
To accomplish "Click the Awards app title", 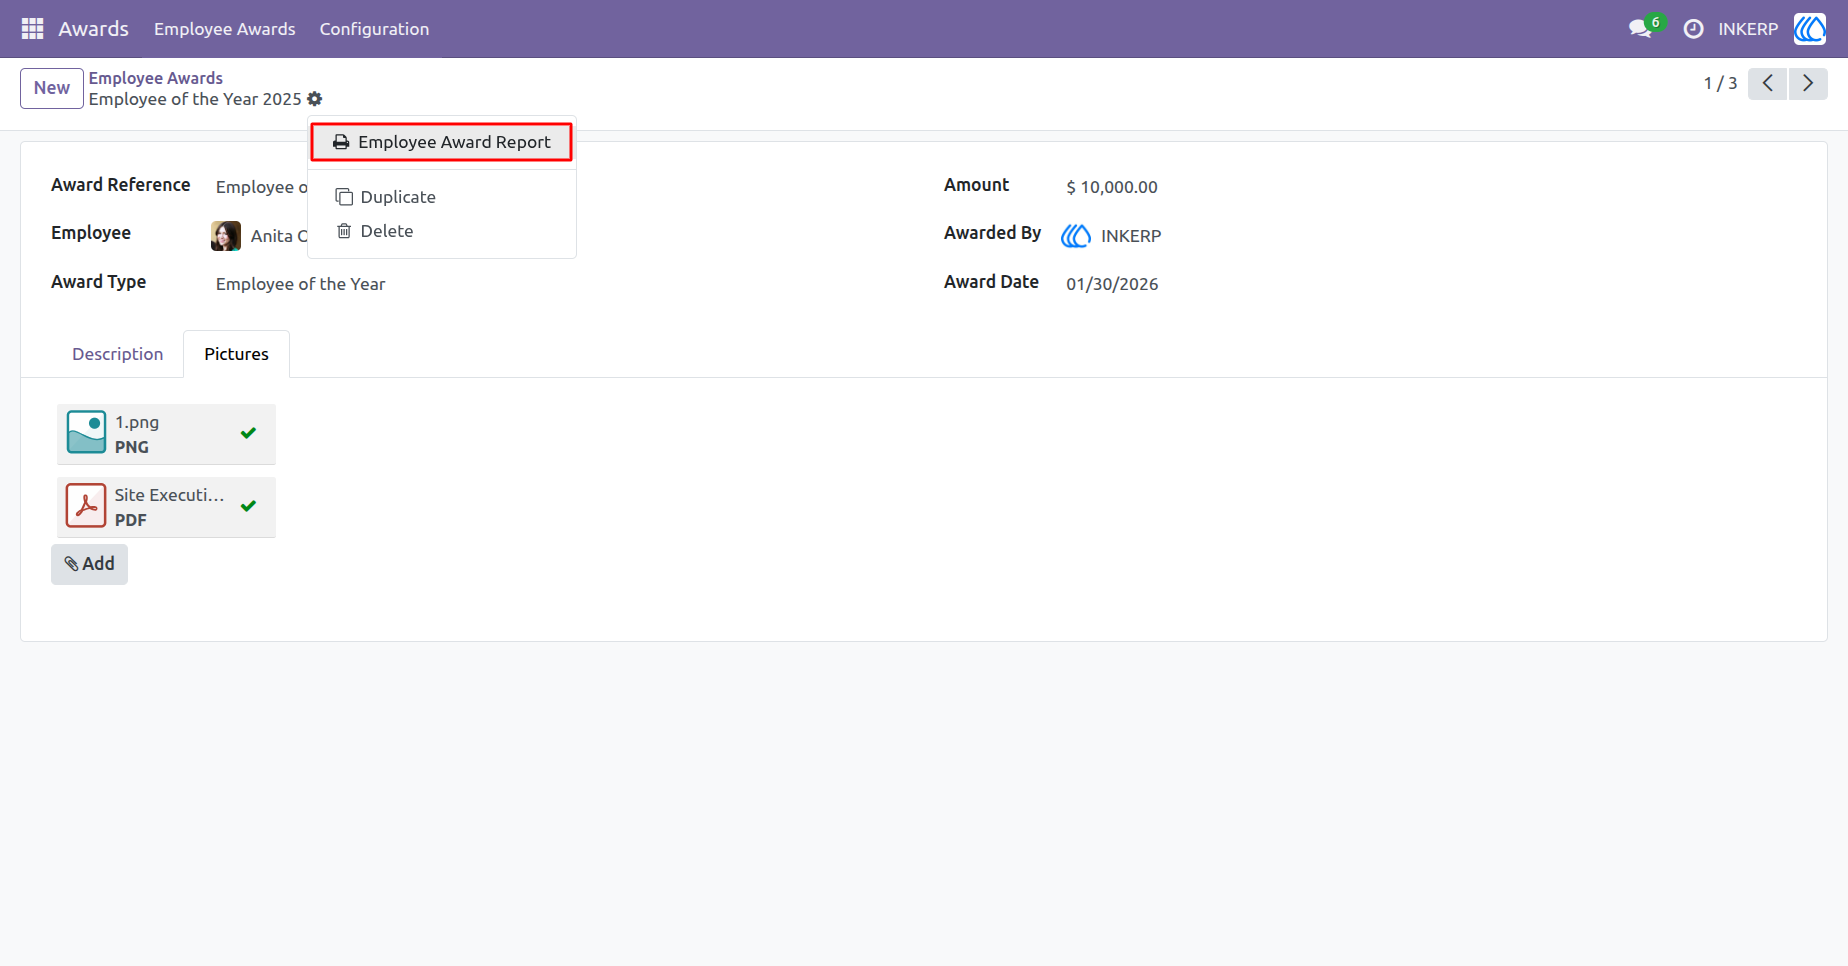I will point(93,29).
